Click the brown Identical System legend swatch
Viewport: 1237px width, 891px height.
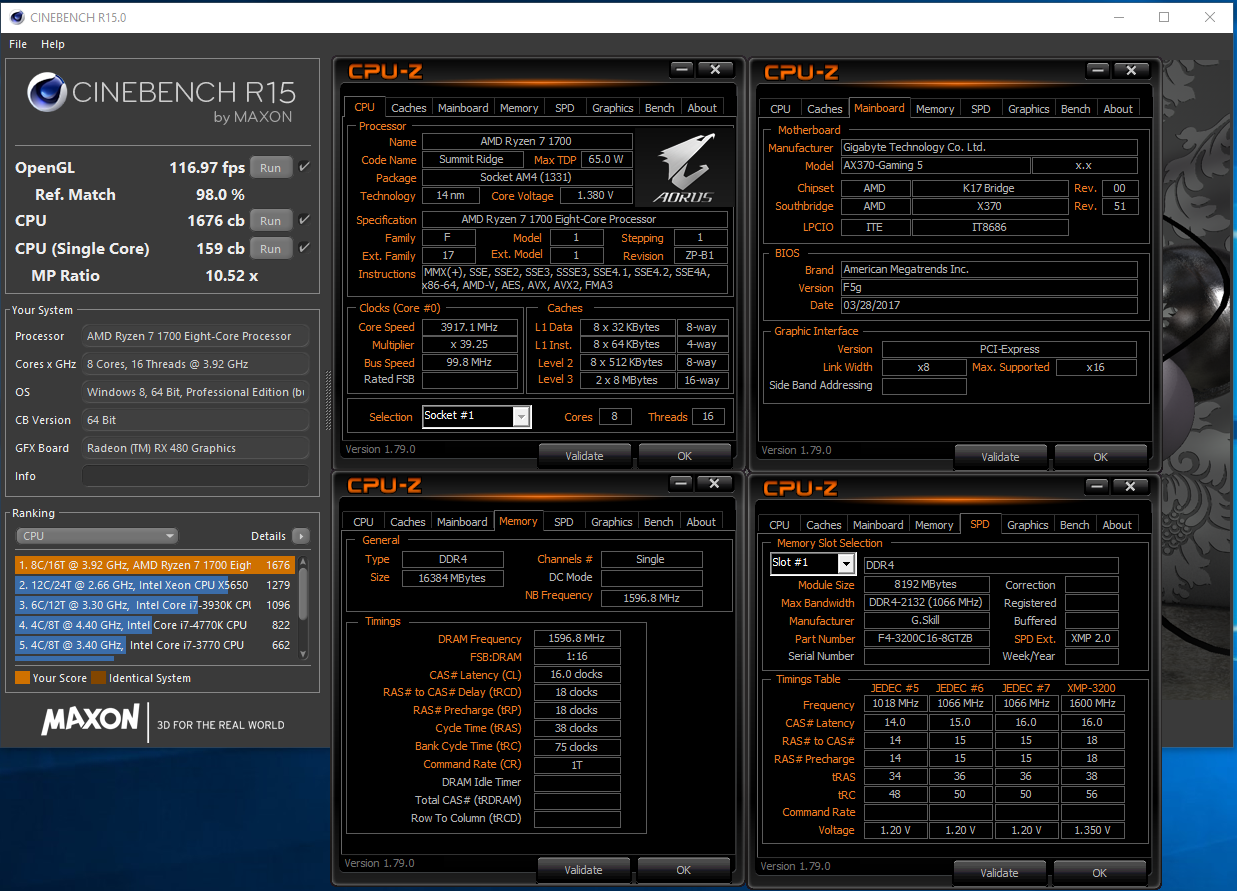tap(99, 678)
